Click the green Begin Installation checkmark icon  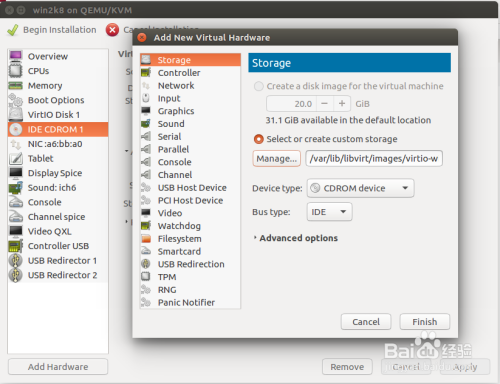tap(13, 30)
